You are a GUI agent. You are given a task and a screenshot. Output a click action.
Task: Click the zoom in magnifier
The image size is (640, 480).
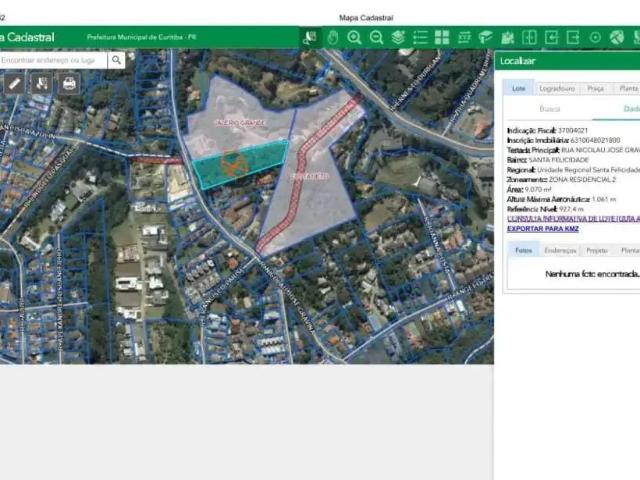354,37
